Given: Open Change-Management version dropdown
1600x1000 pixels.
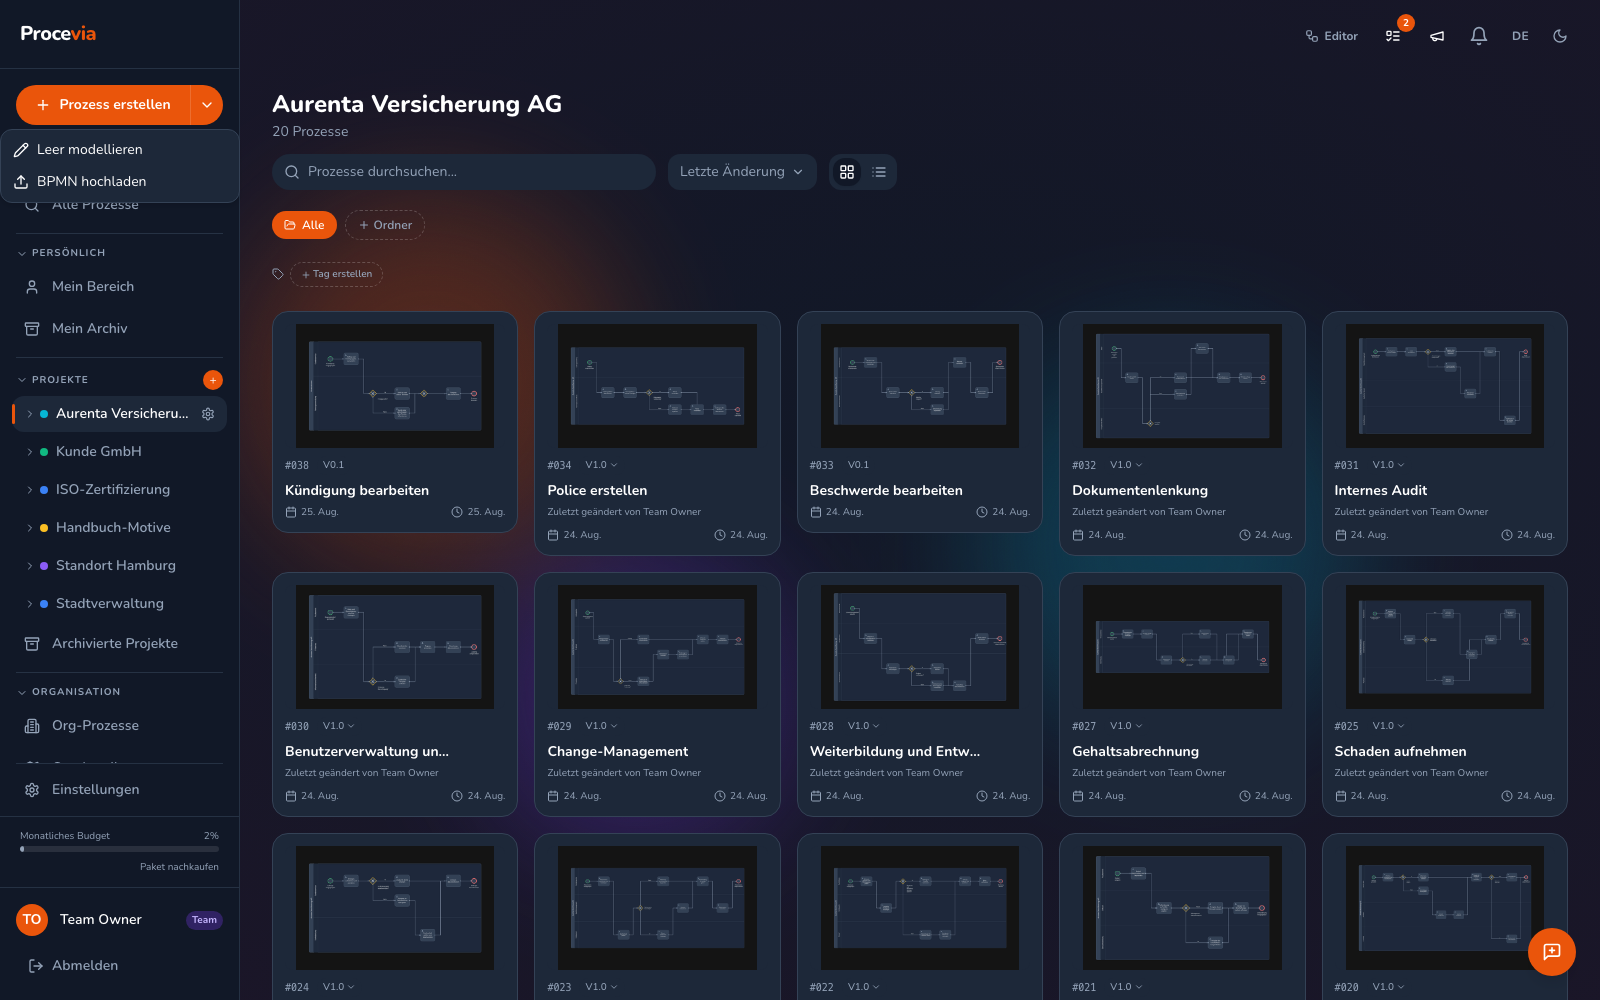Looking at the screenshot, I should (601, 726).
